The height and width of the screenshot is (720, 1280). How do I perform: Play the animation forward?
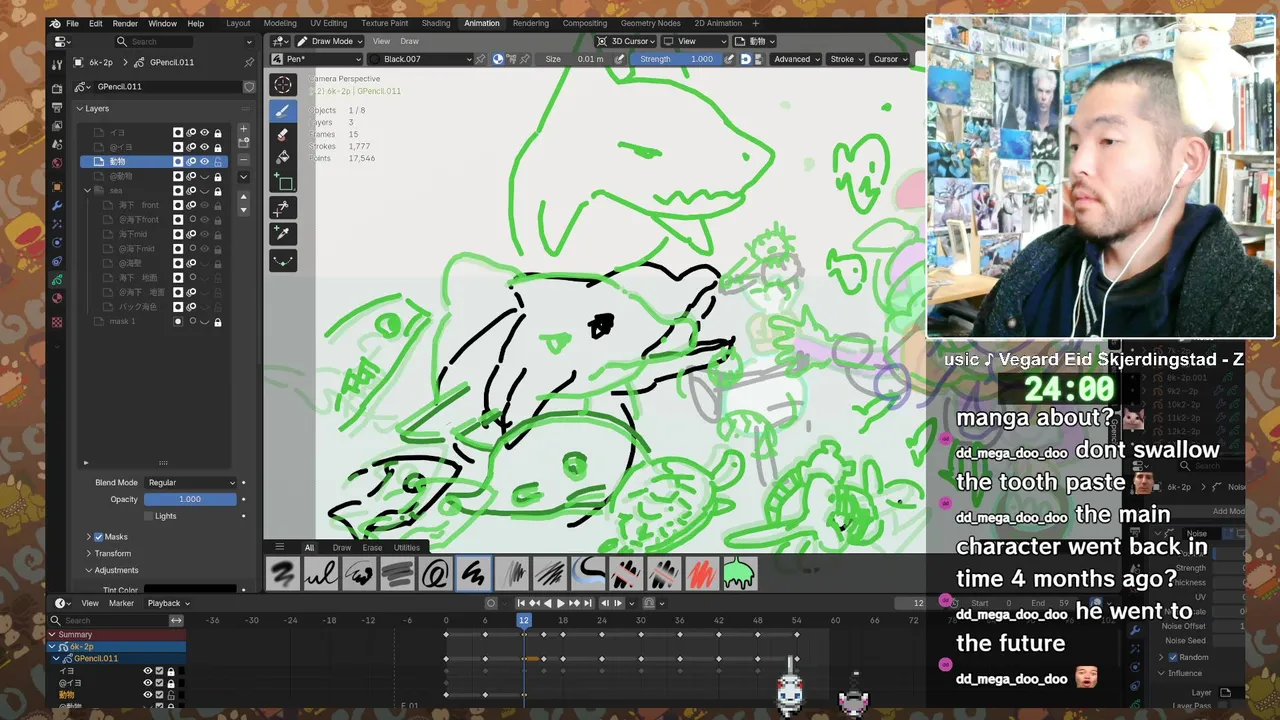coord(560,603)
